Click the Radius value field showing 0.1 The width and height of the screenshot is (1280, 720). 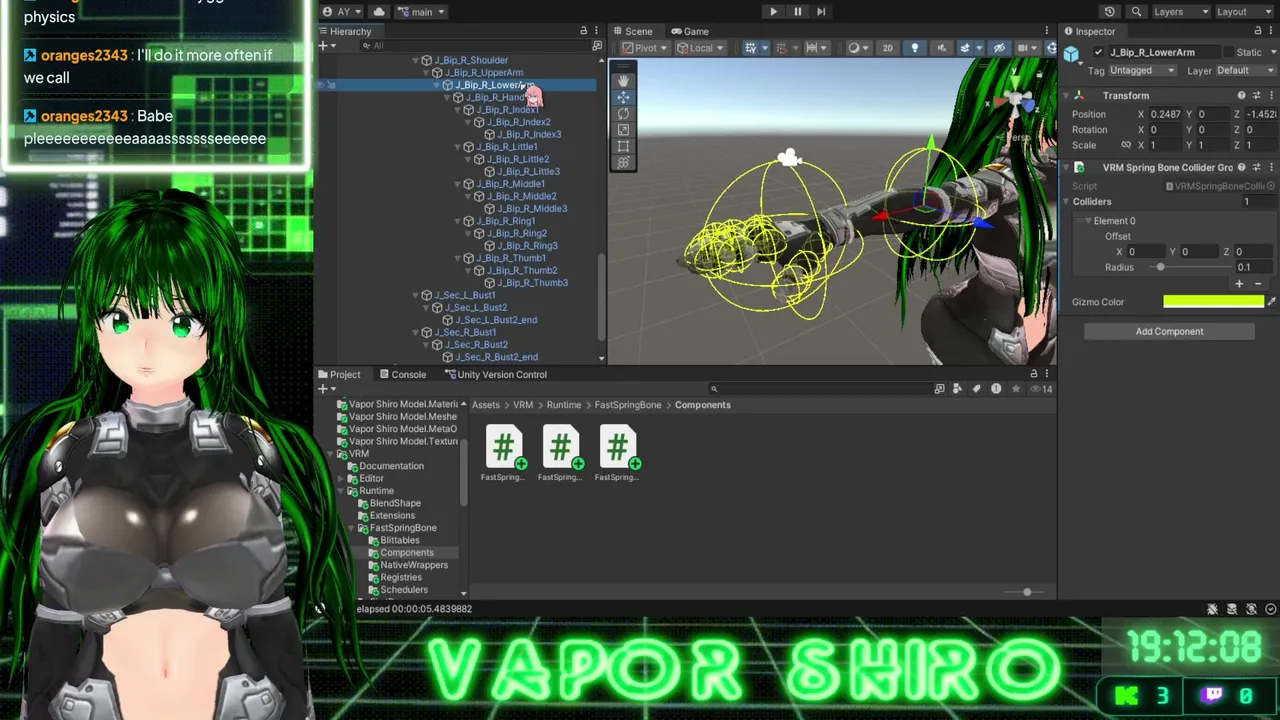pyautogui.click(x=1255, y=268)
